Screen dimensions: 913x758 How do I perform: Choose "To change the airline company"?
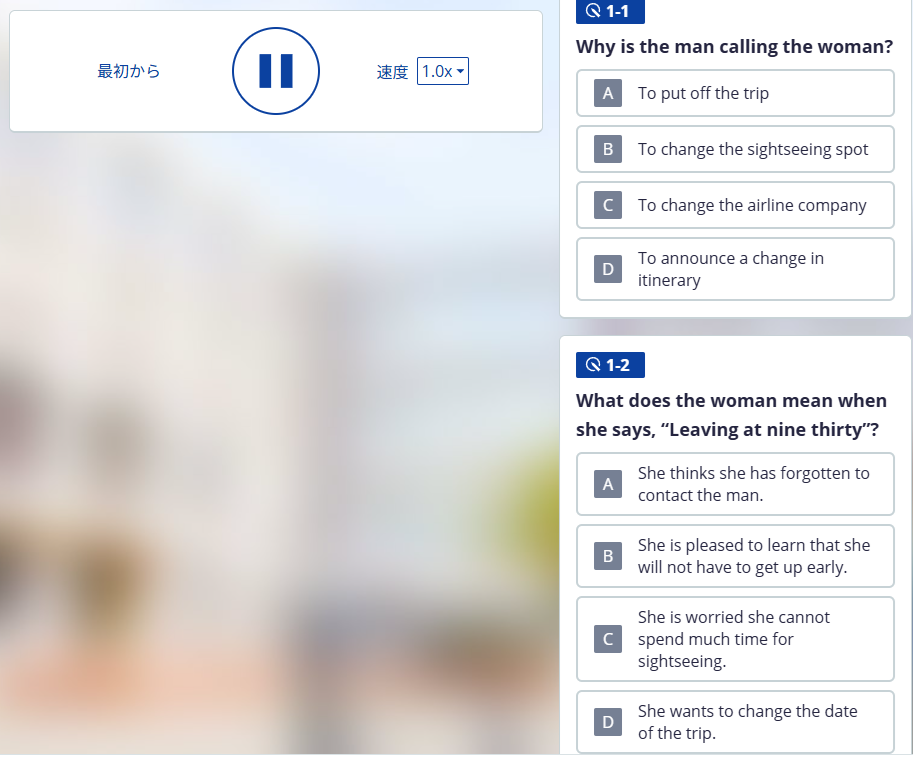click(x=752, y=205)
